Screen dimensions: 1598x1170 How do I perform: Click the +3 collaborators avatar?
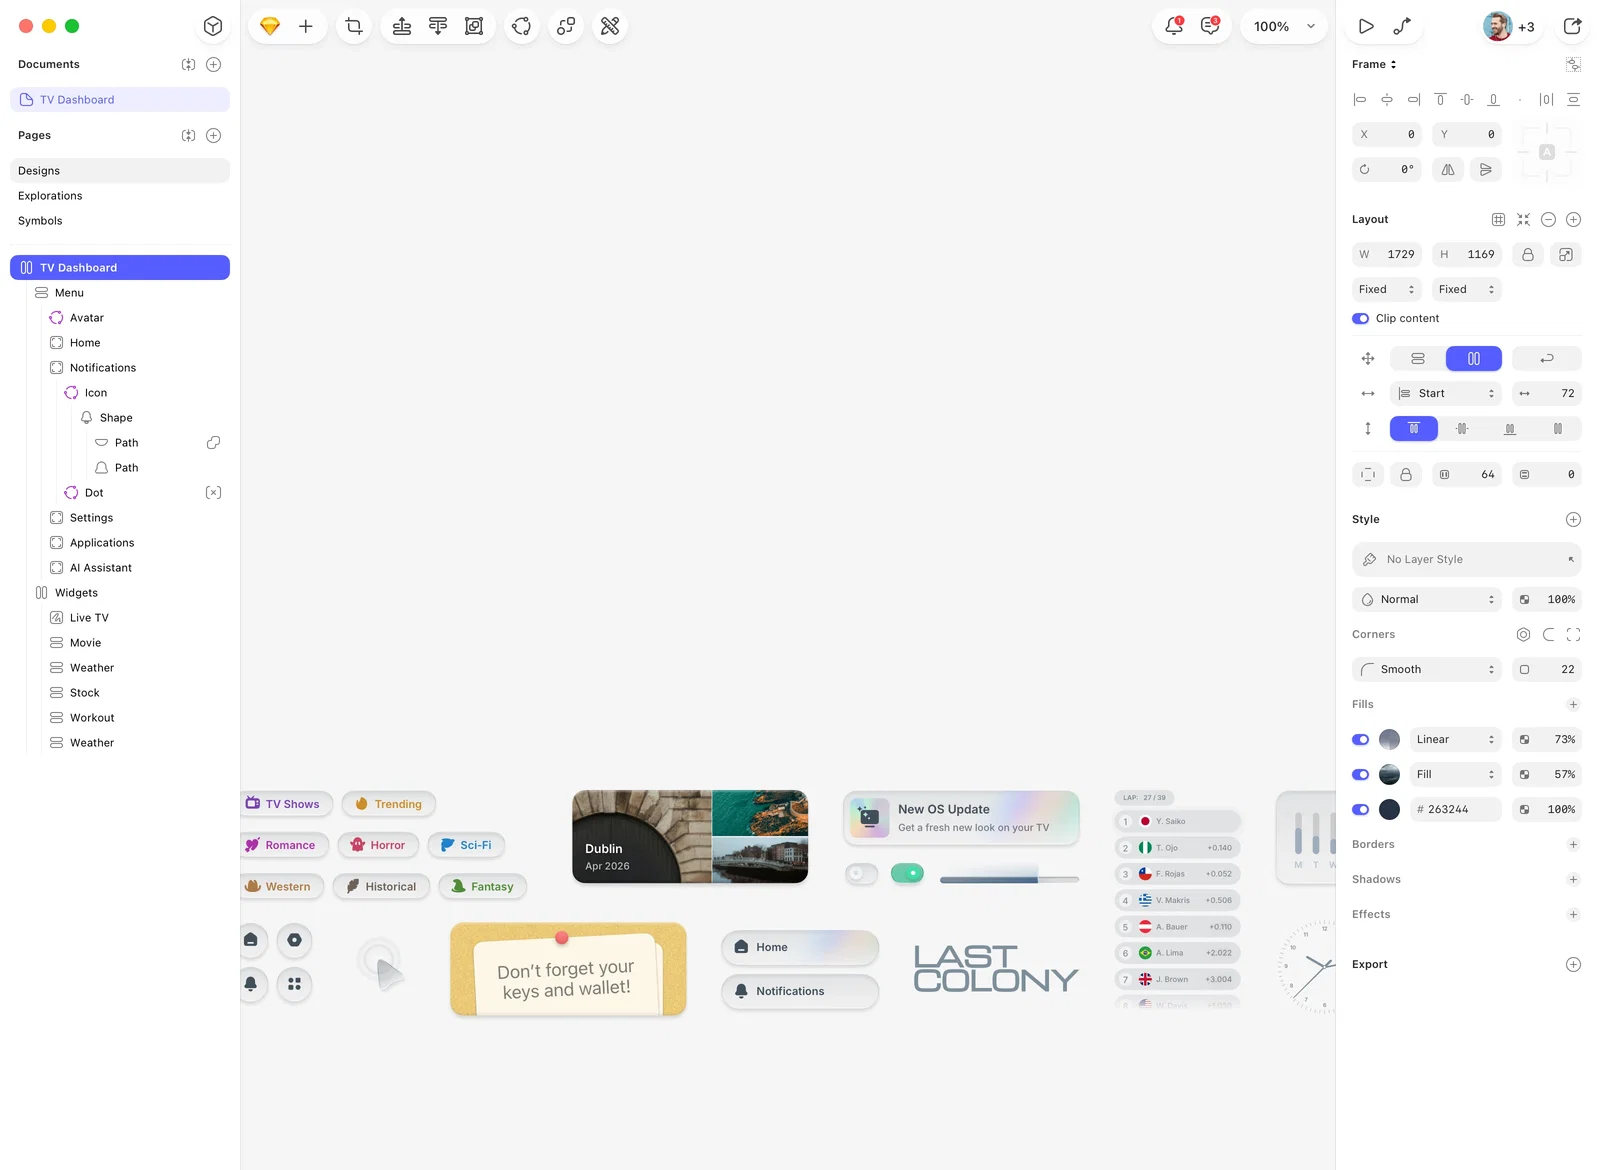(x=1509, y=26)
